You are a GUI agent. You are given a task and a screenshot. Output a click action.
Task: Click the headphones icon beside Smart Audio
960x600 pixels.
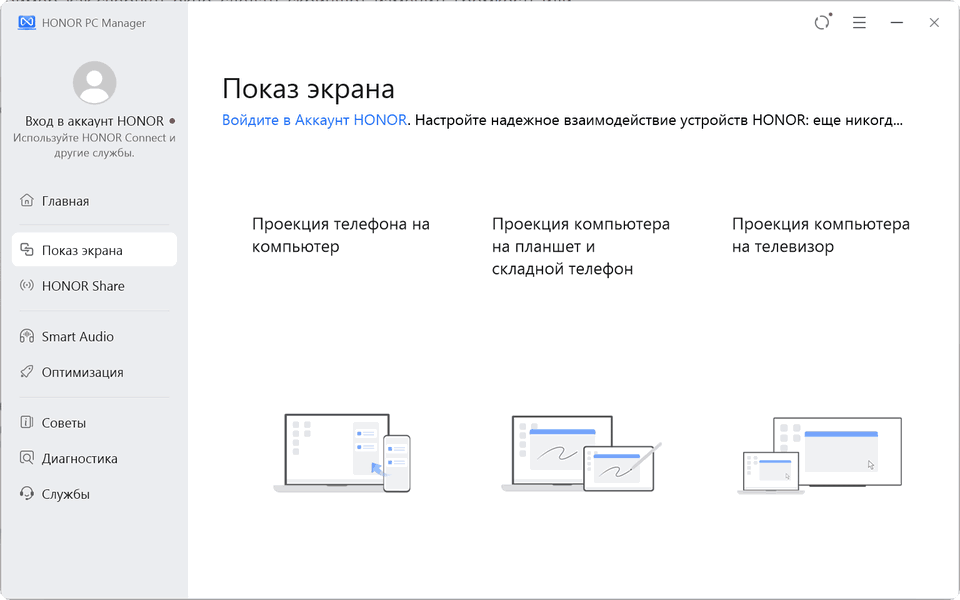coord(26,336)
